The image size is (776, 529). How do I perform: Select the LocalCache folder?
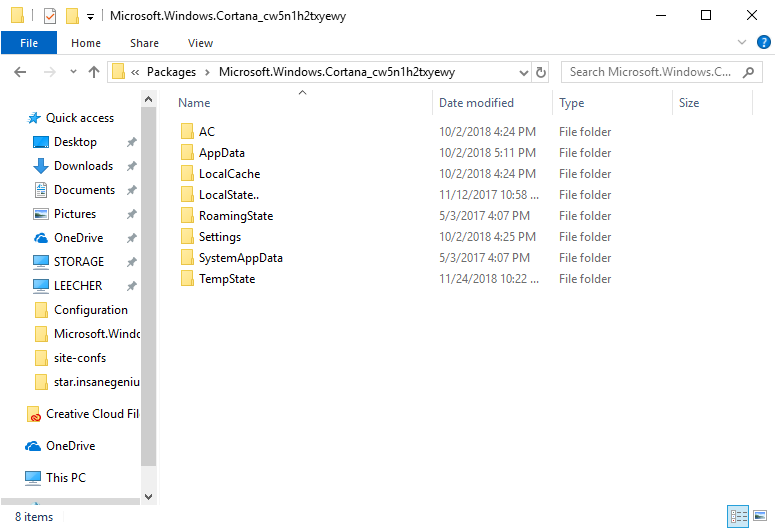point(229,174)
